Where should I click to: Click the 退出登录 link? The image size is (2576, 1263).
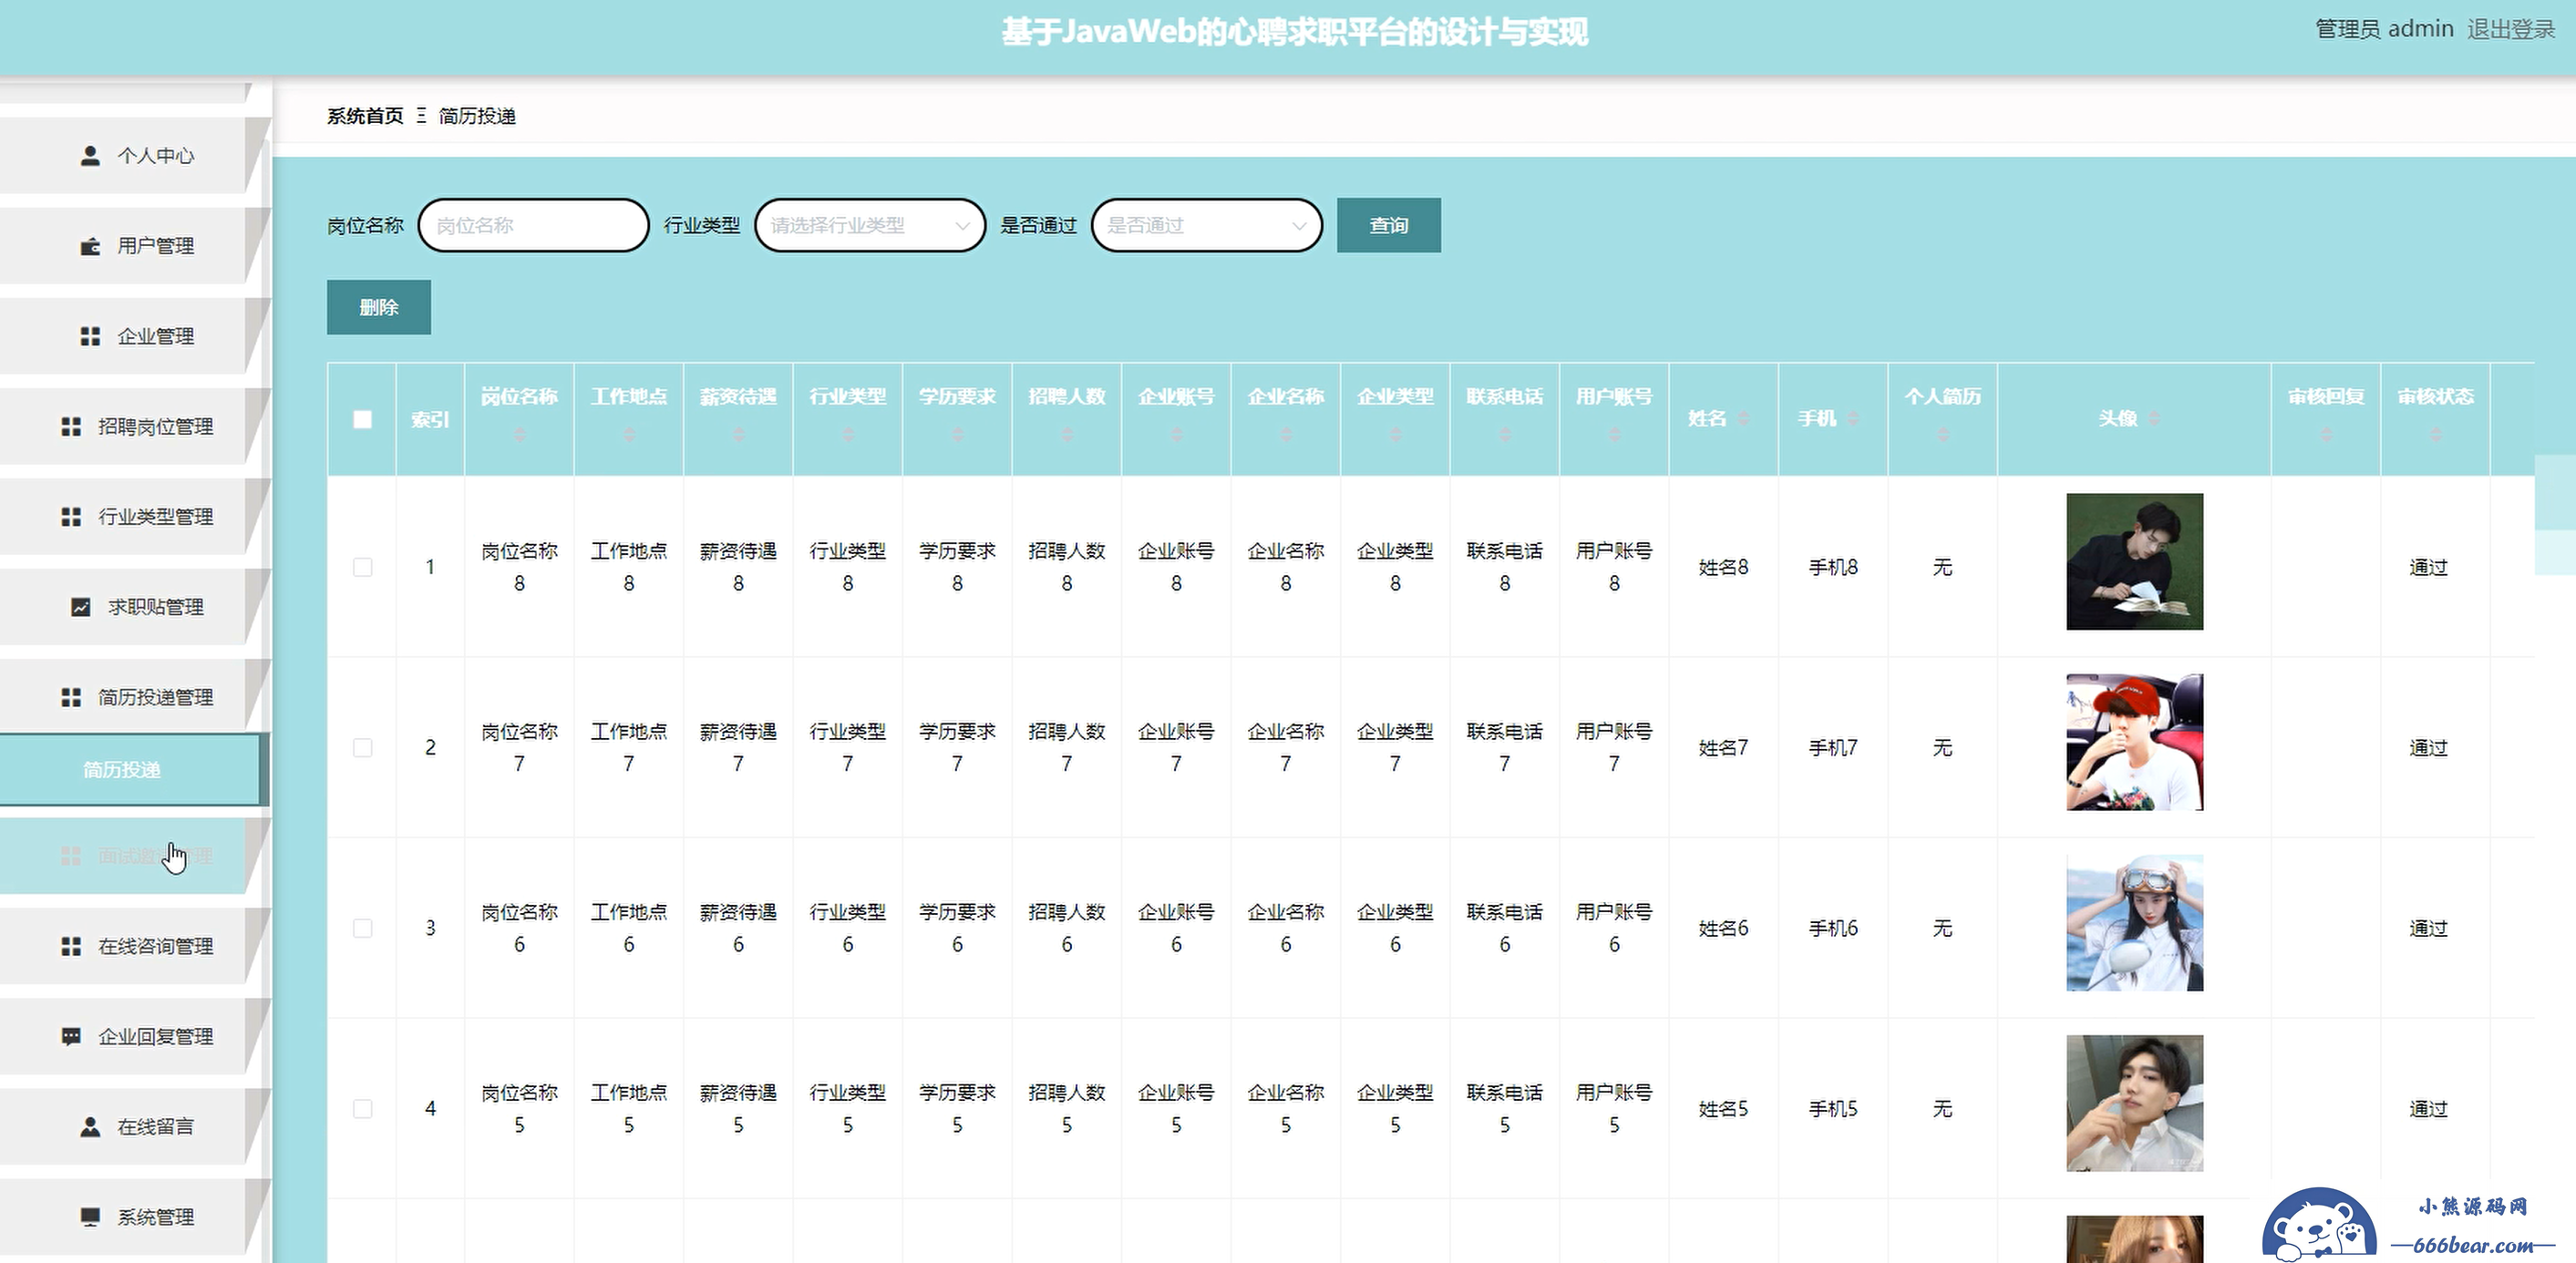coord(2510,29)
